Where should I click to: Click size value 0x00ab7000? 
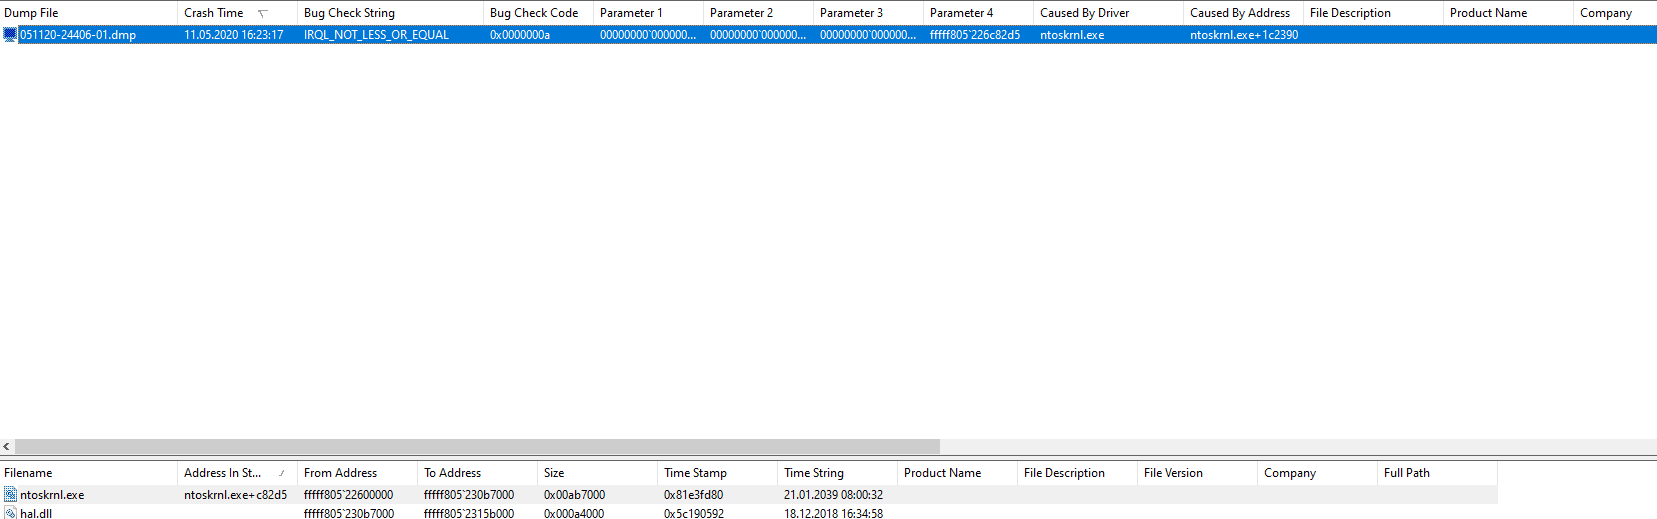click(x=575, y=495)
